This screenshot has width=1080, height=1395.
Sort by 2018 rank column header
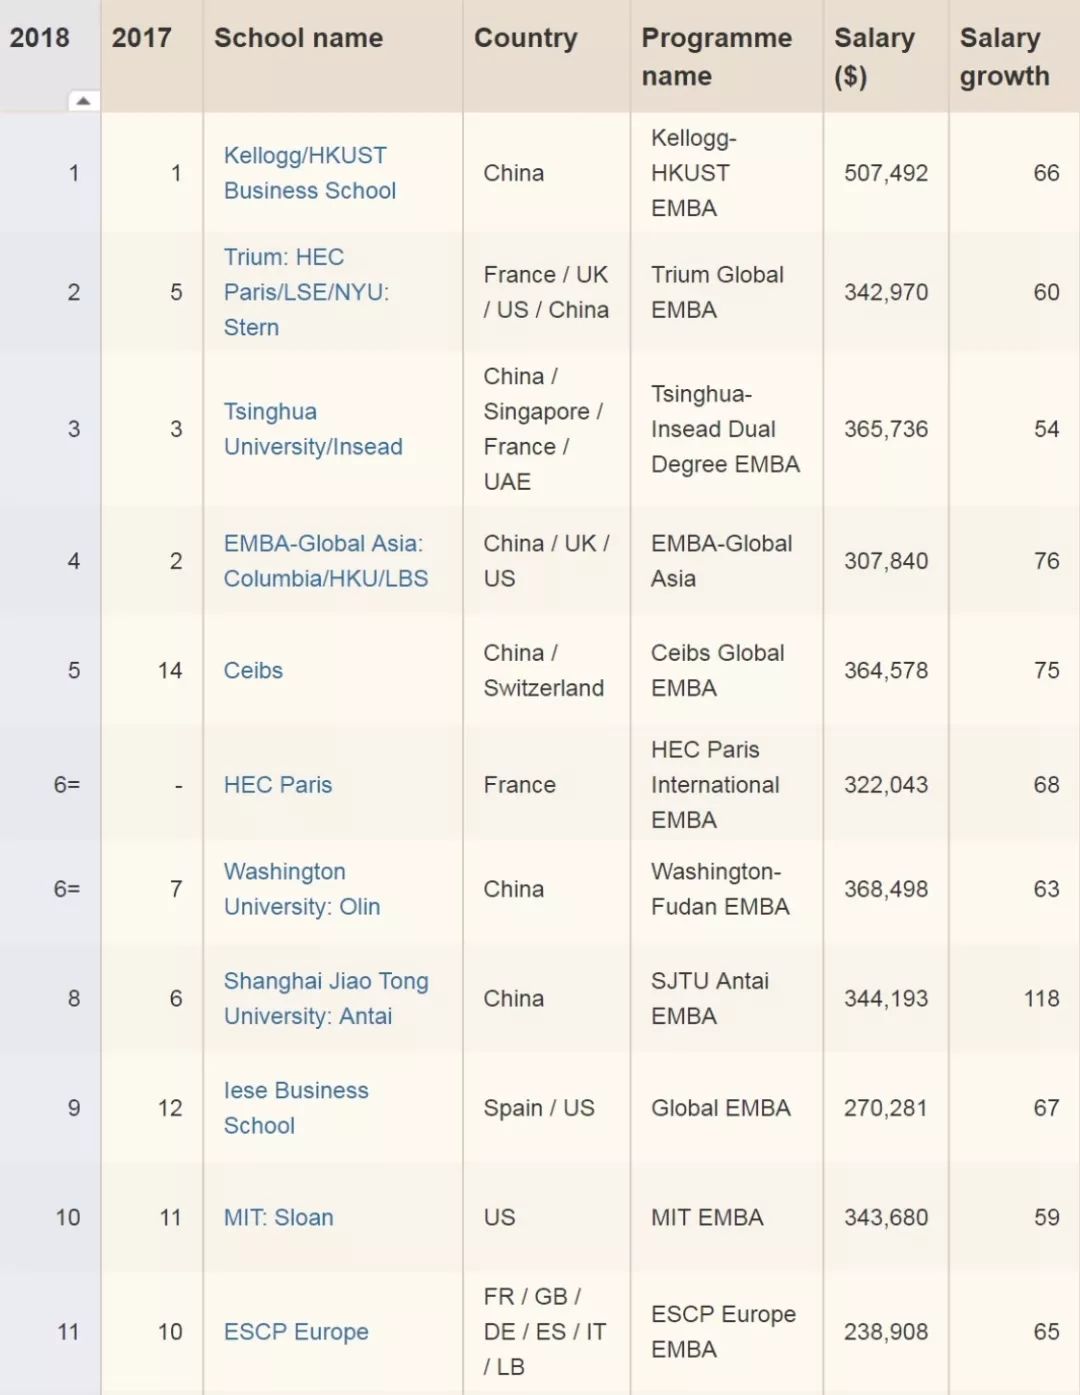pos(40,38)
